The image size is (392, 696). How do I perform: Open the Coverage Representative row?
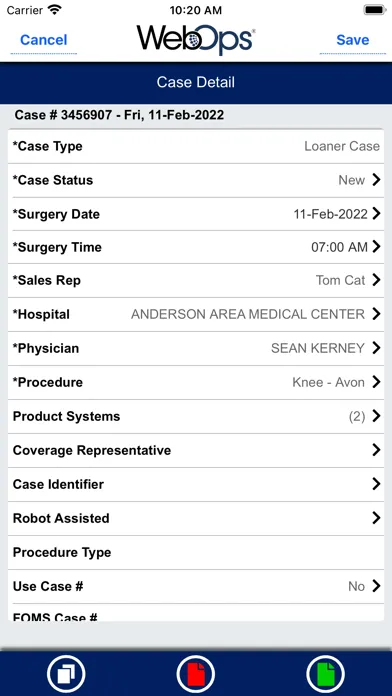[x=196, y=450]
